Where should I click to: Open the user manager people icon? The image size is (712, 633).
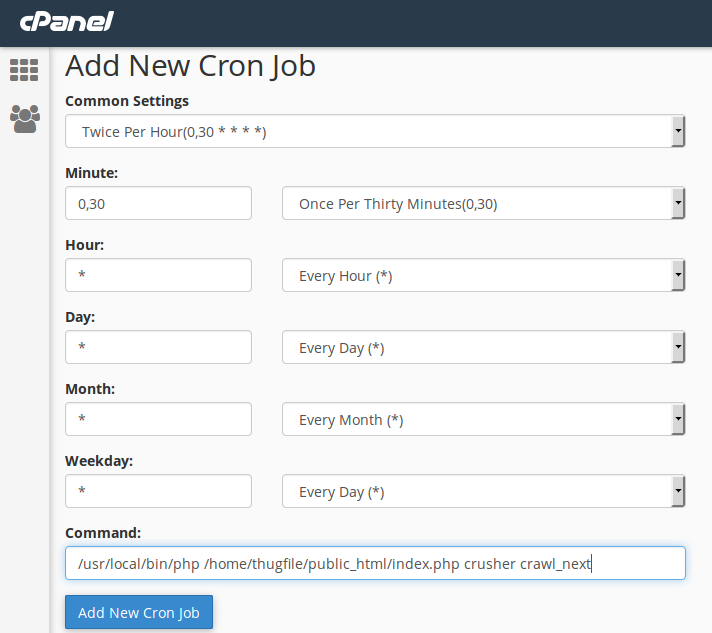[x=24, y=119]
